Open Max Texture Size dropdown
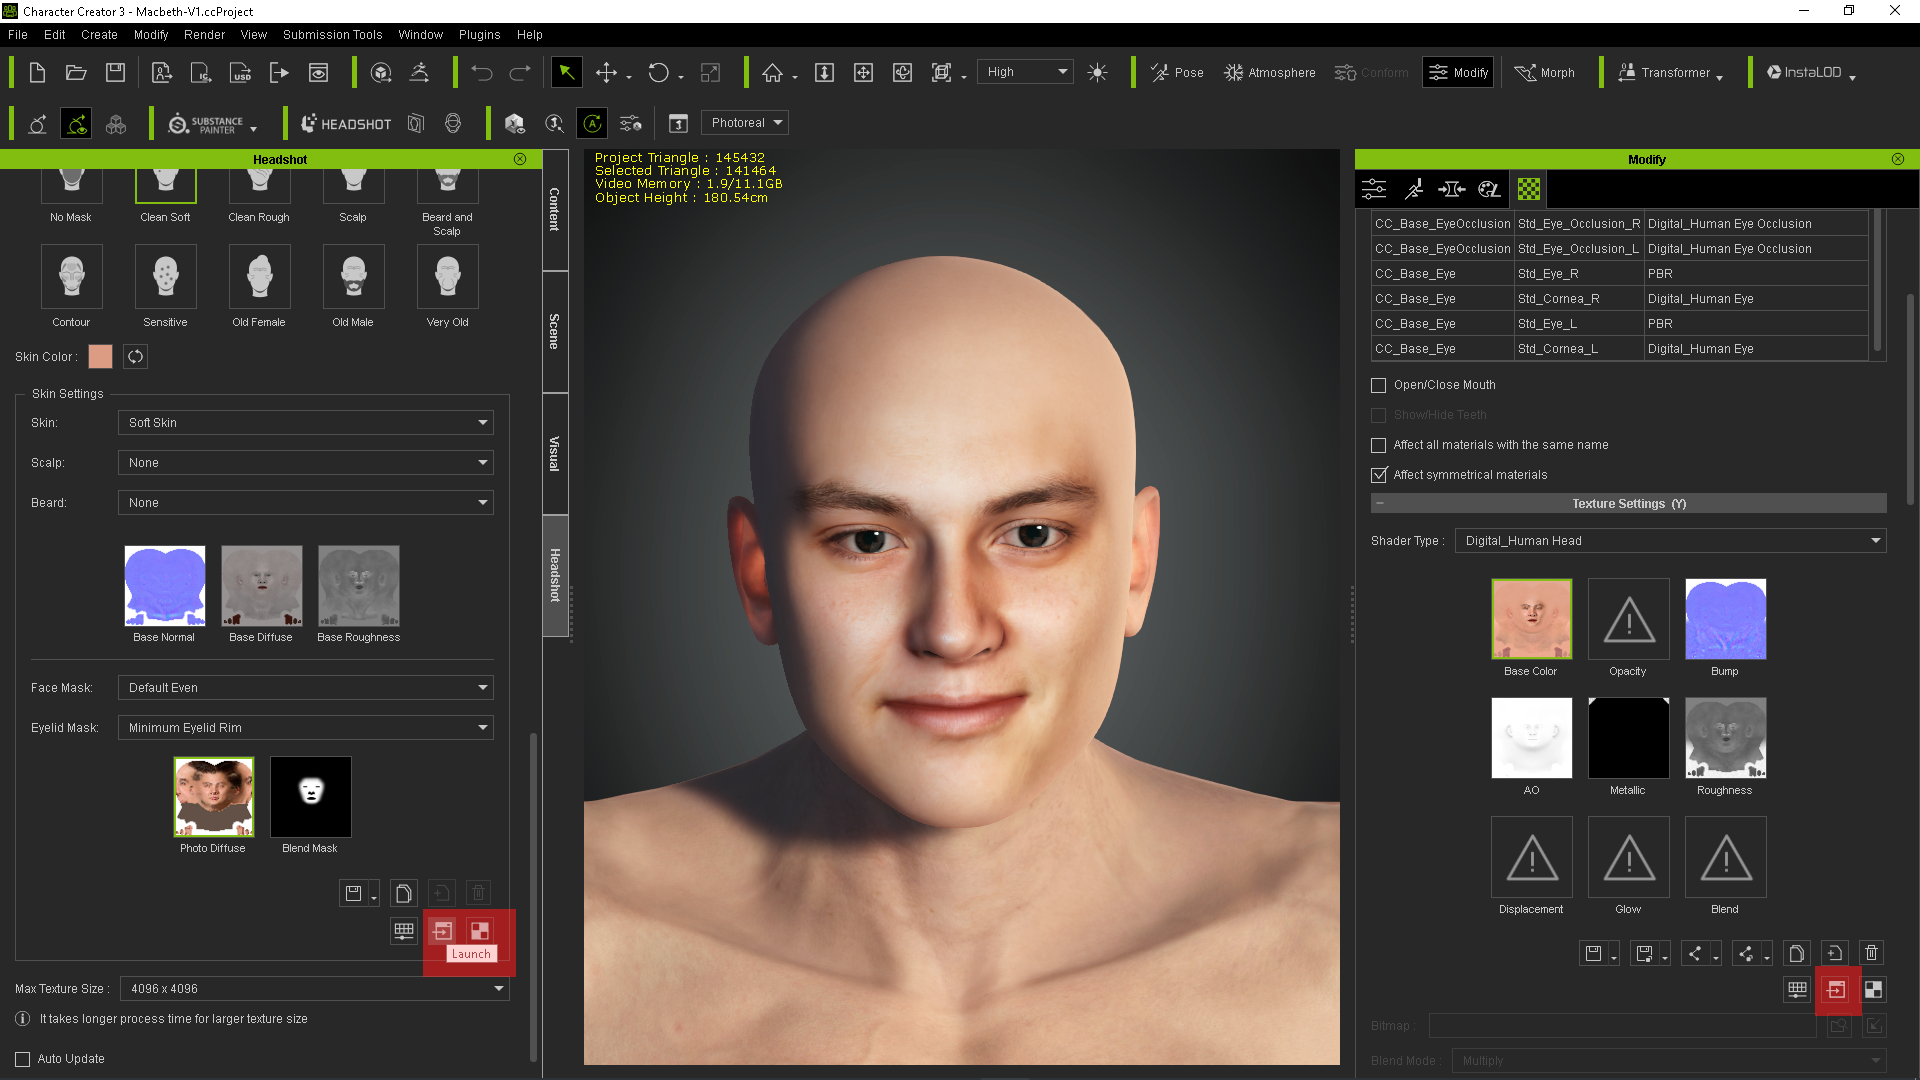The image size is (1920, 1080). 314,988
